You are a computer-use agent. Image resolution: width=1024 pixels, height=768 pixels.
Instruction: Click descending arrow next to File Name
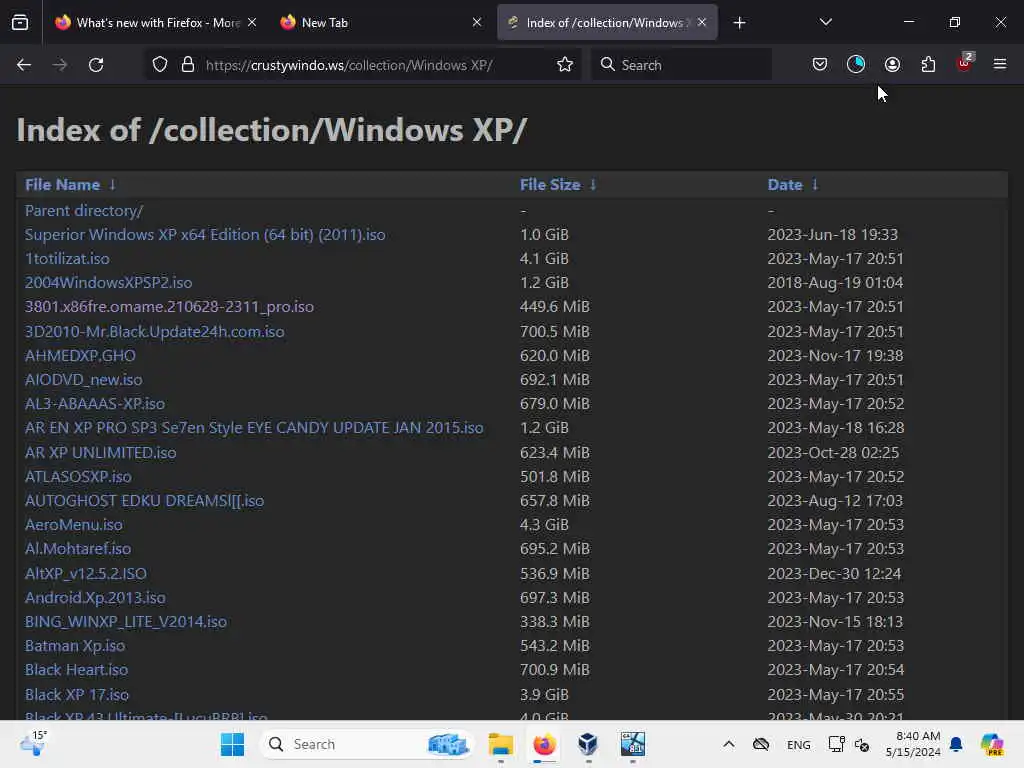(x=112, y=185)
